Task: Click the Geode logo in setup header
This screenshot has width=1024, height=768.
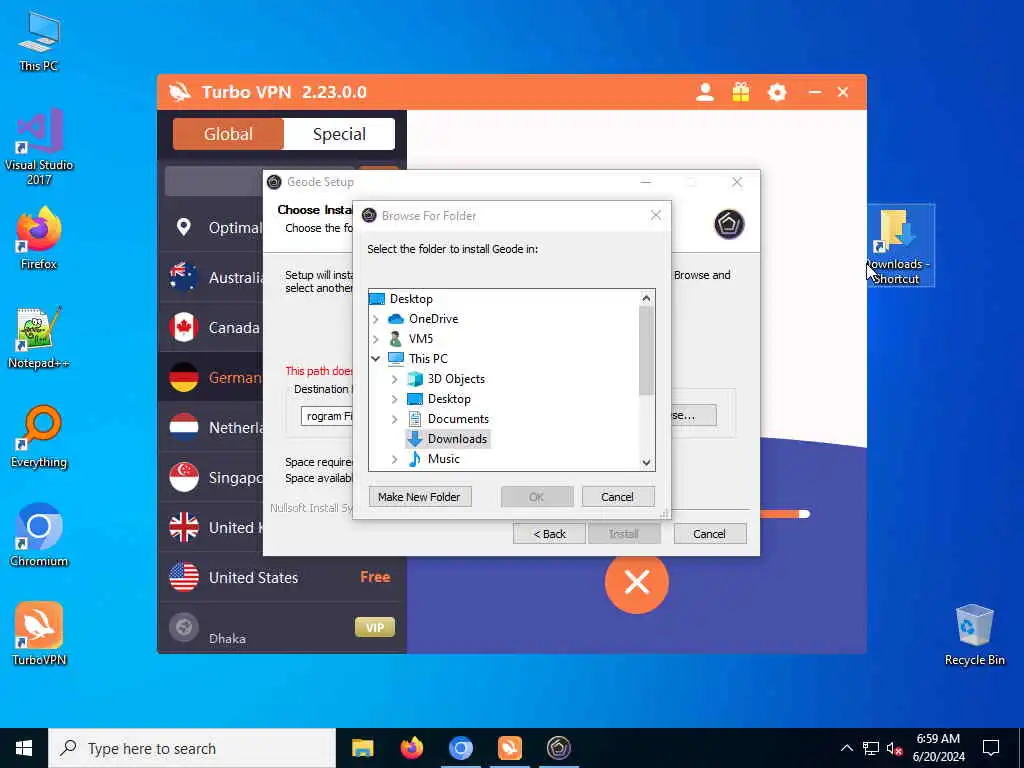Action: pyautogui.click(x=729, y=225)
